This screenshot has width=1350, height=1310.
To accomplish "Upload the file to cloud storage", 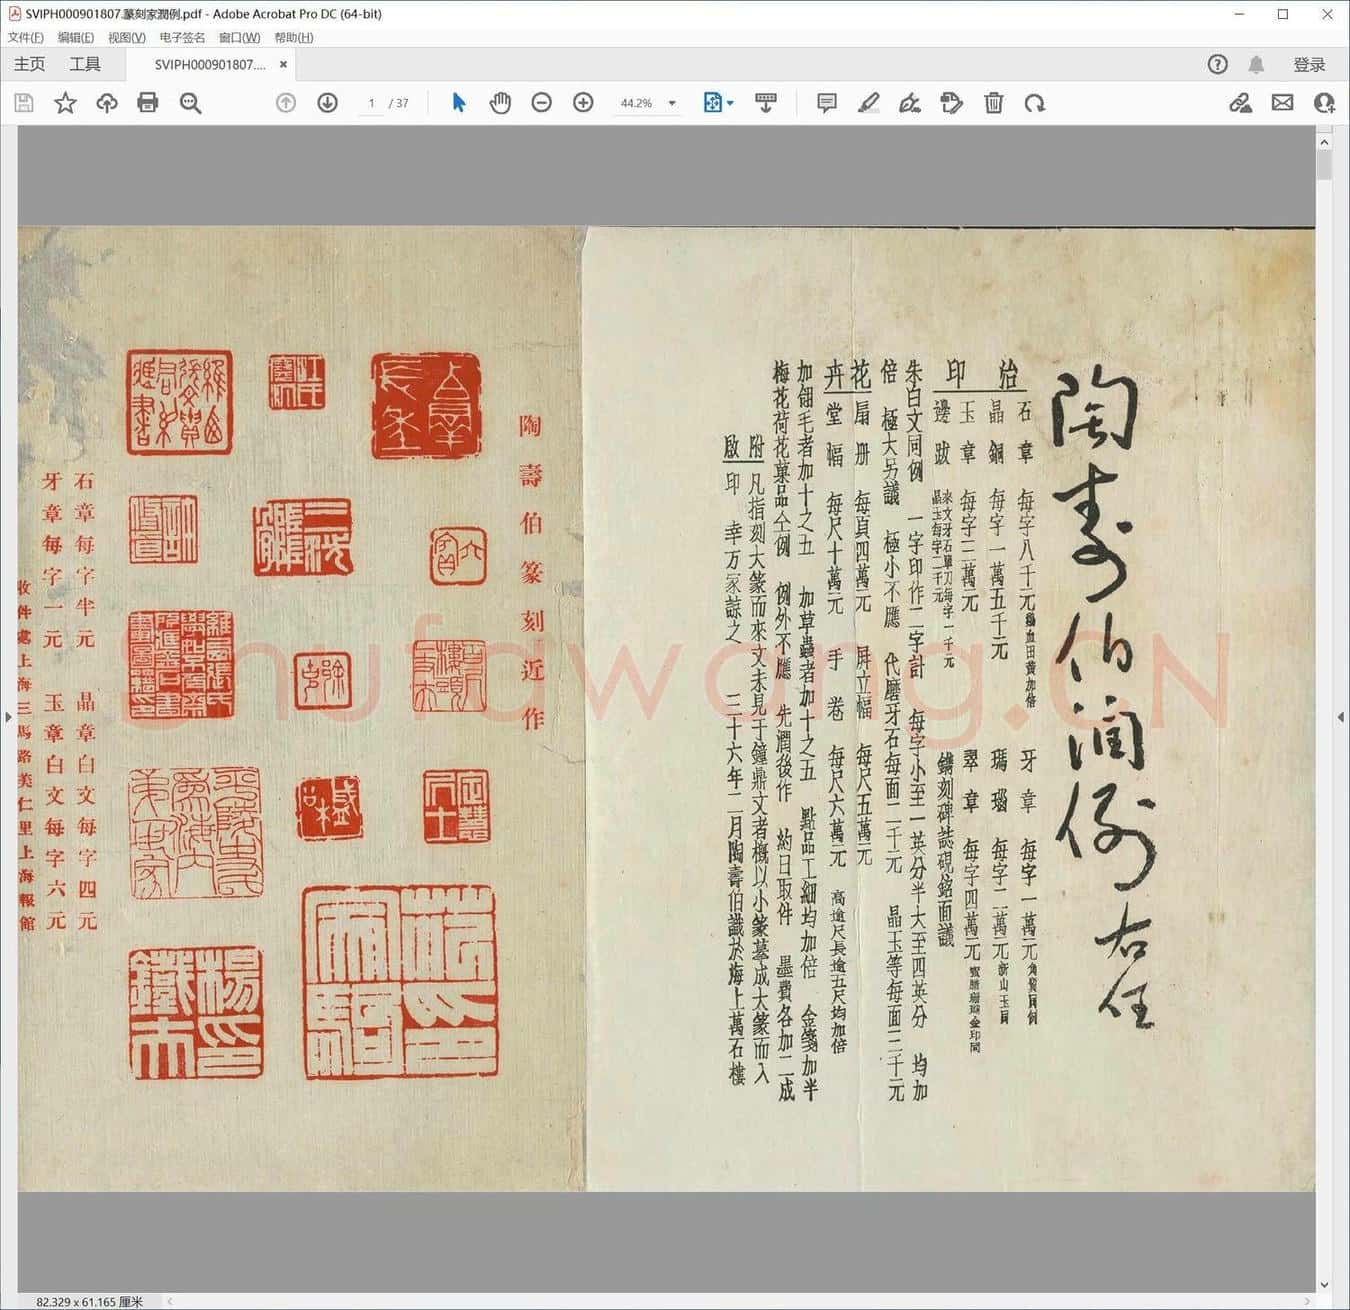I will point(107,103).
